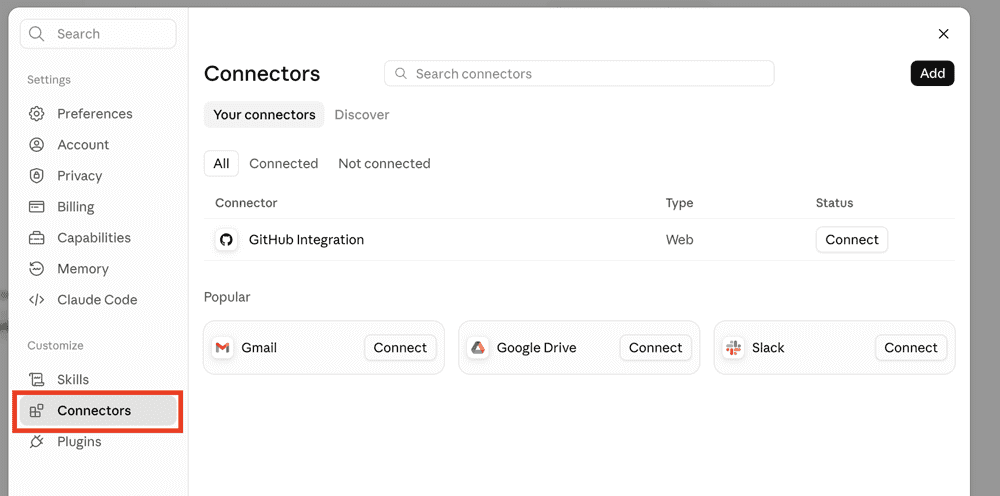
Task: Close the settings dialog
Action: [x=943, y=34]
